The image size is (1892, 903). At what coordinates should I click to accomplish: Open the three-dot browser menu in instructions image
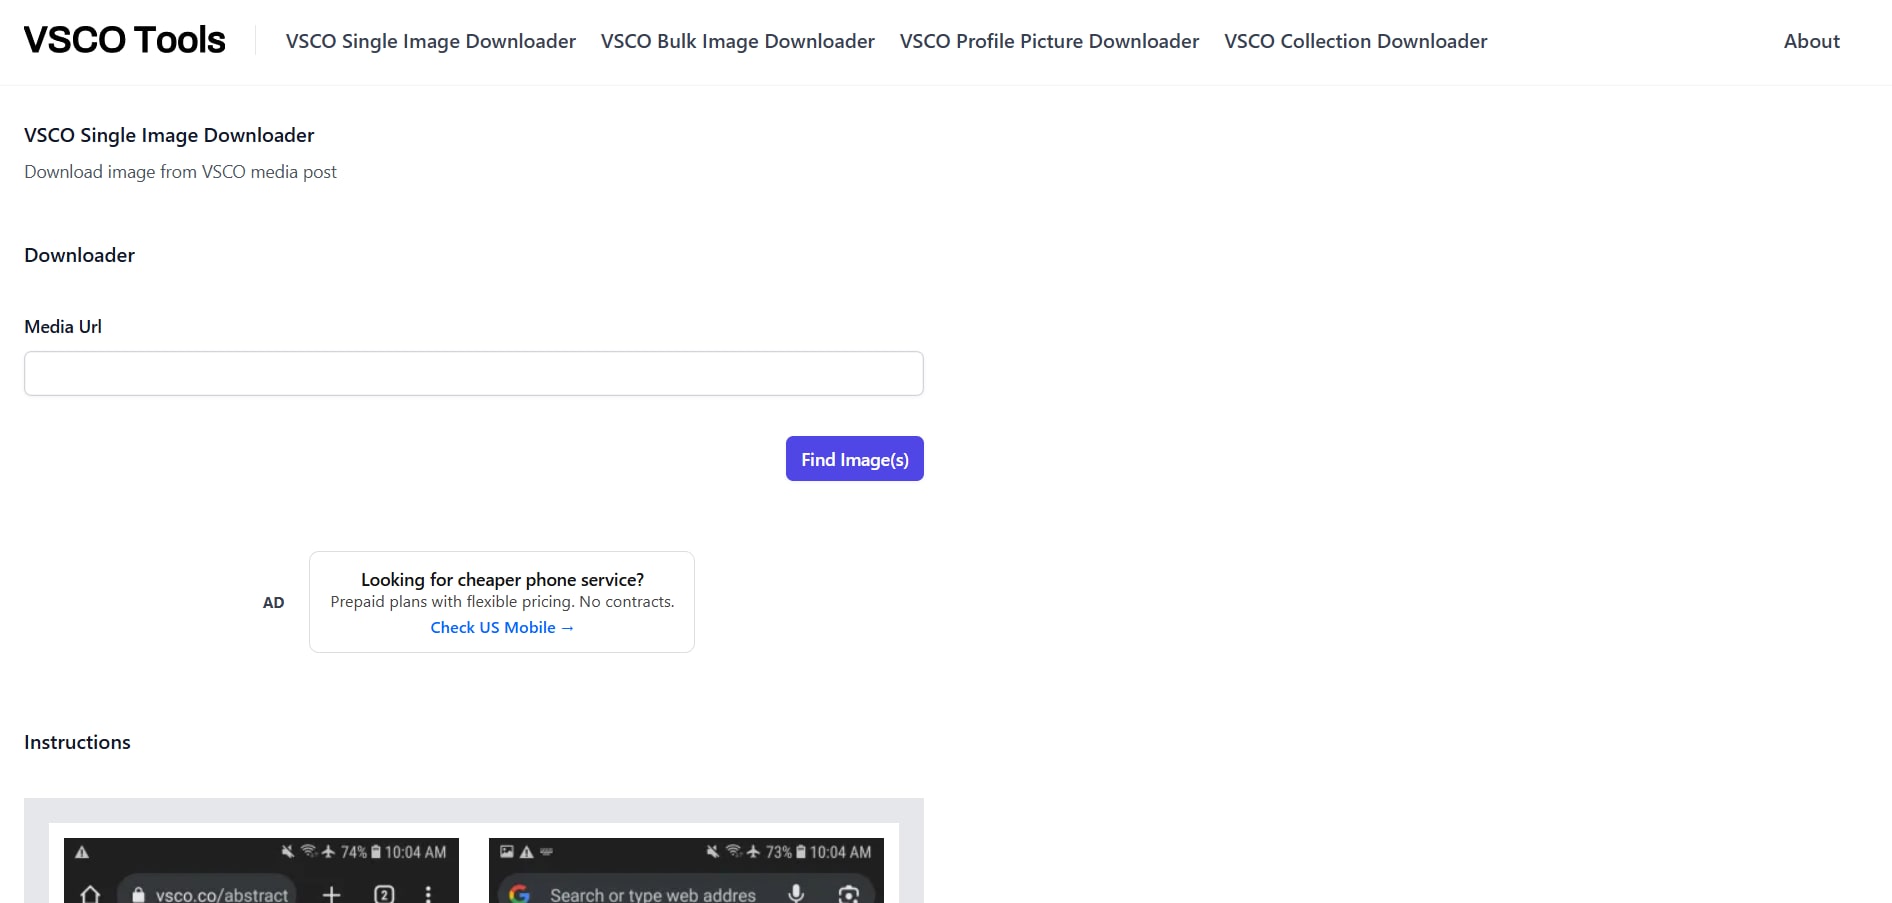tap(429, 894)
